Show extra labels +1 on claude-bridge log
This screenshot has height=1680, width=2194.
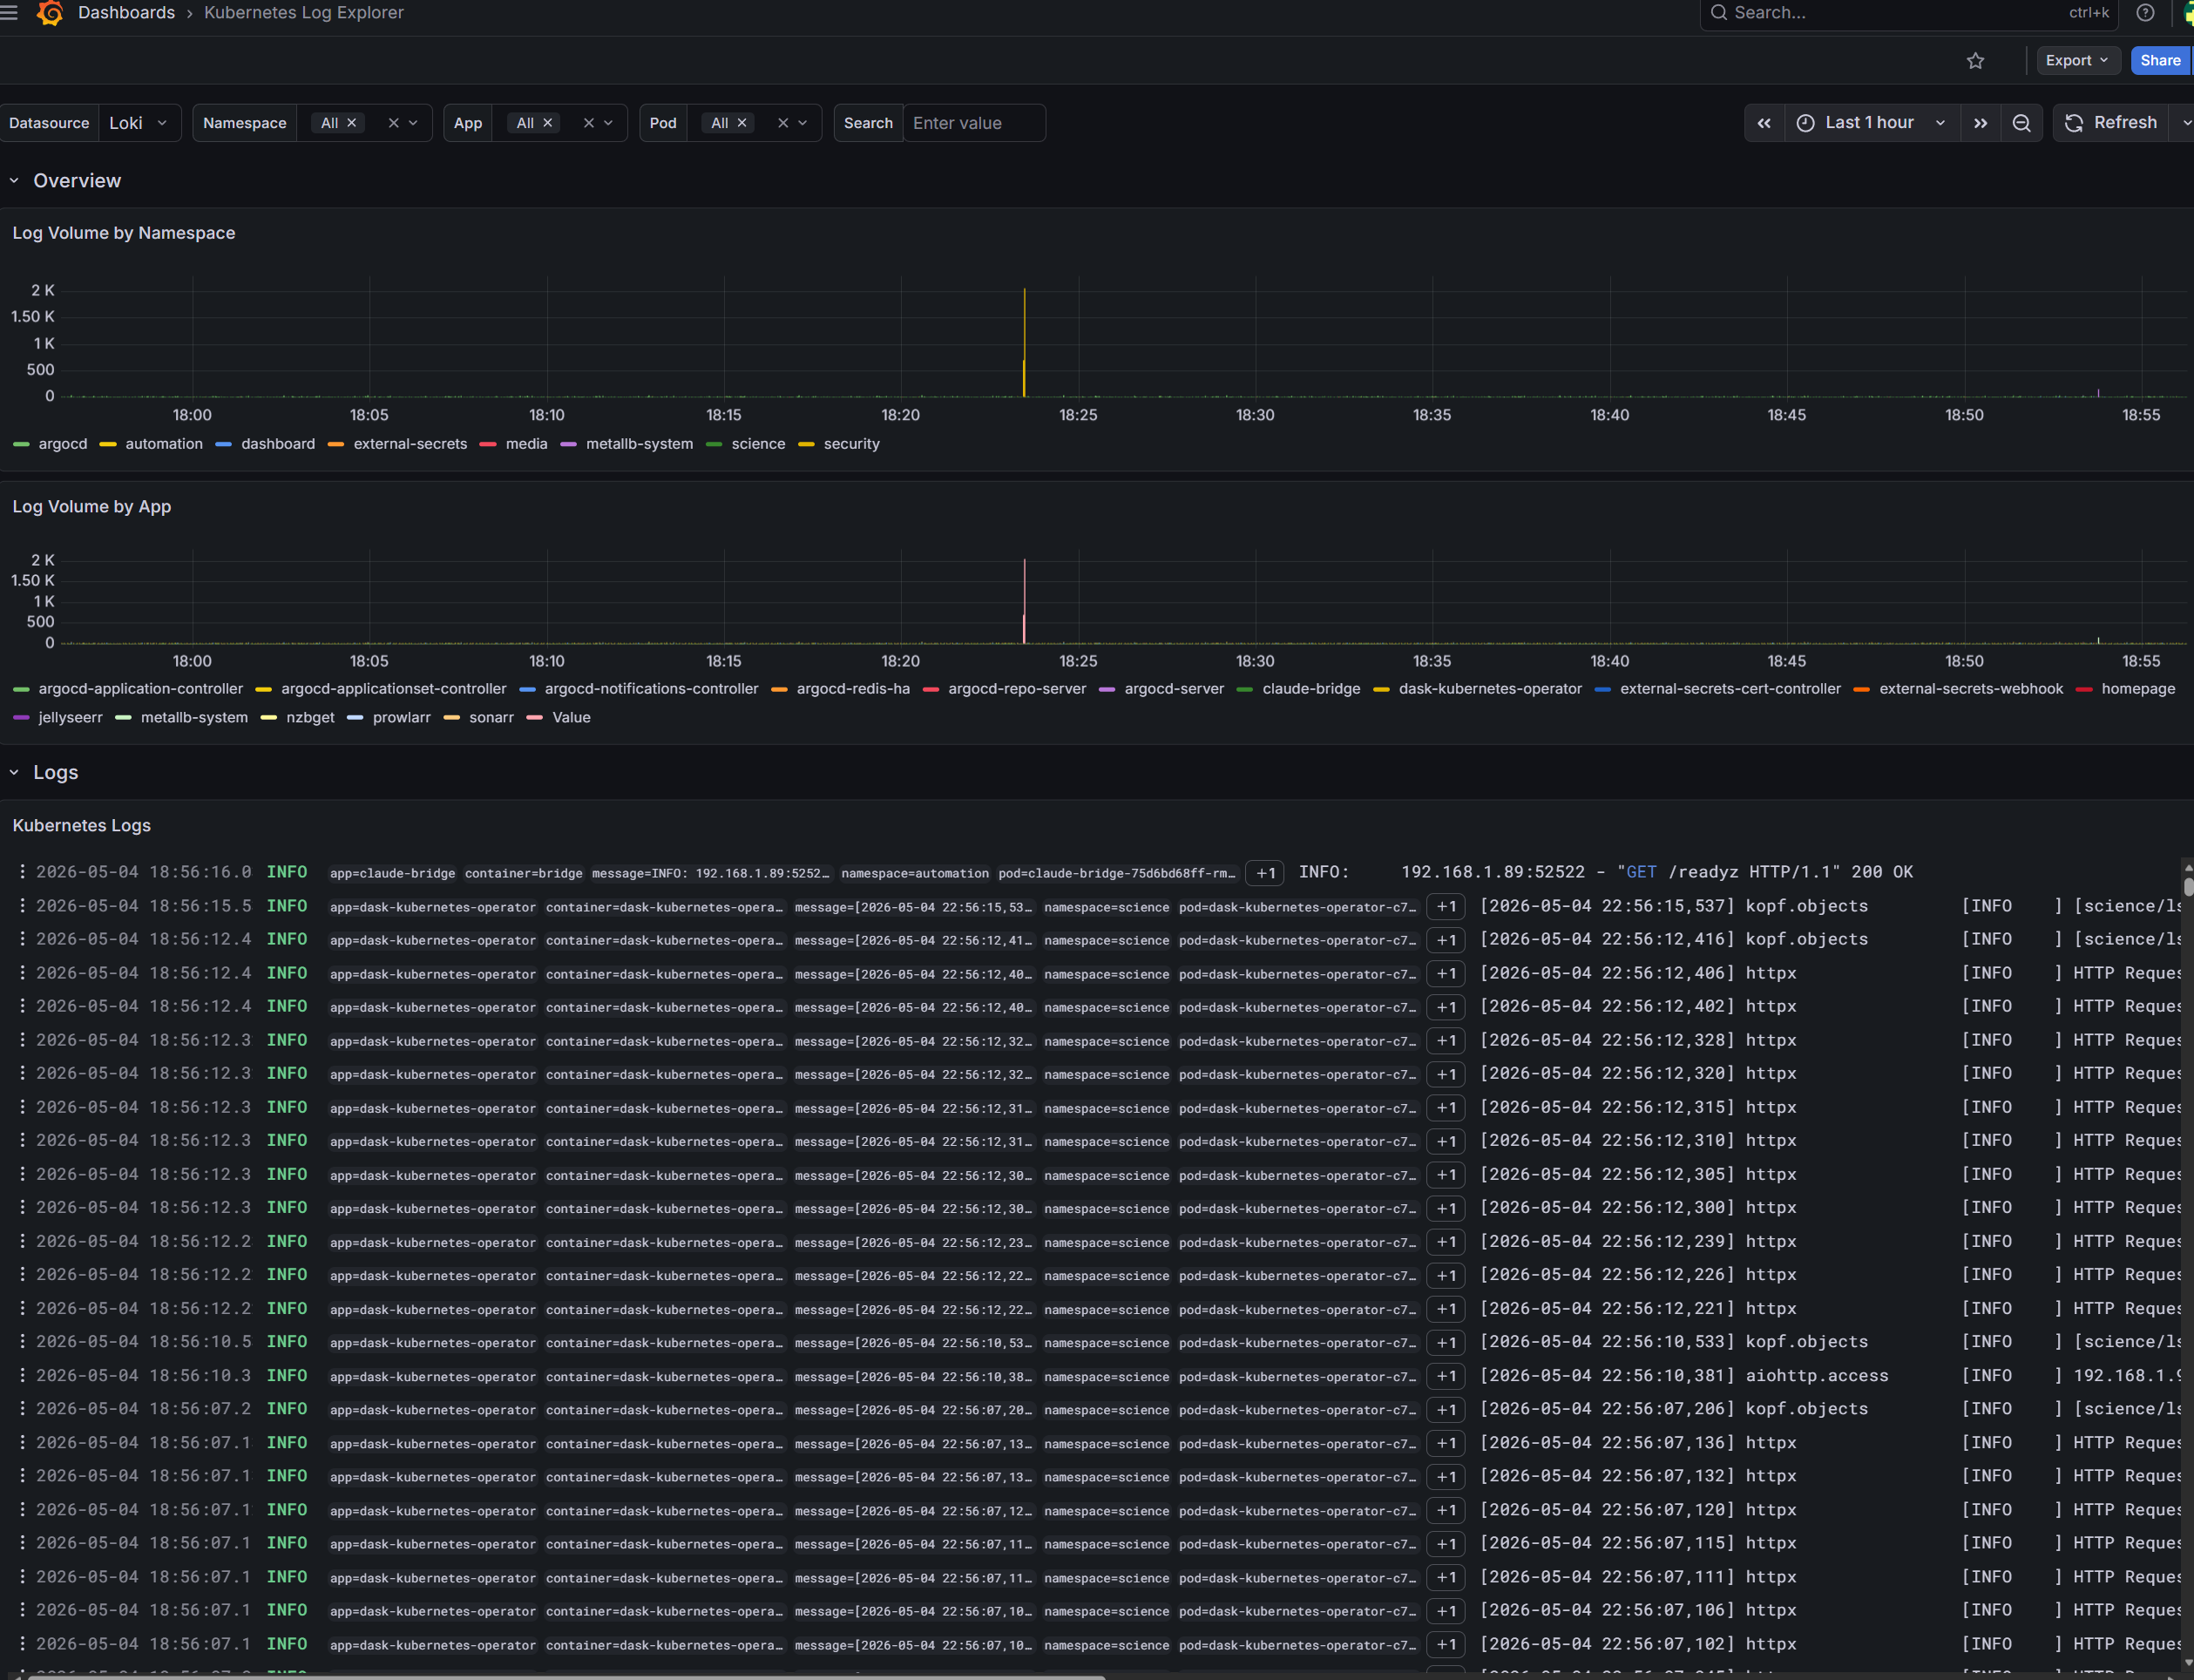(x=1265, y=873)
